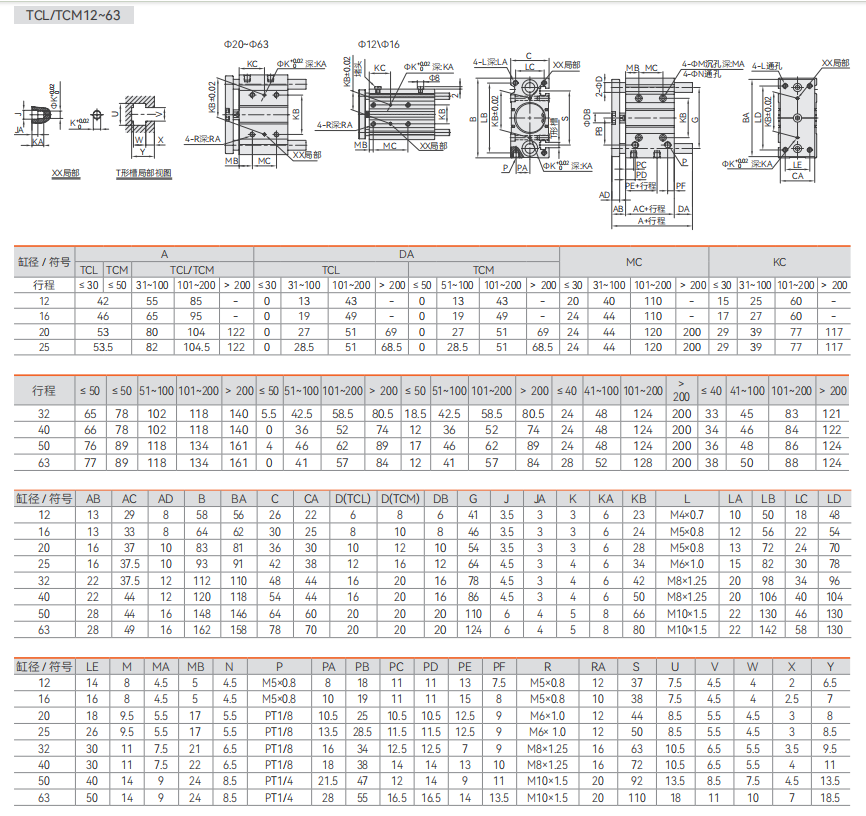This screenshot has width=866, height=816.
Task: Click the A+行程 dimension label
Action: click(x=650, y=220)
